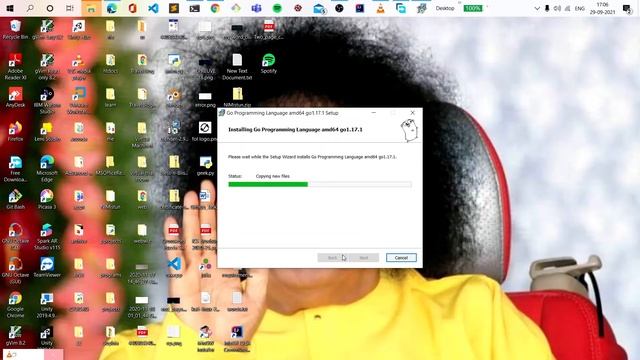Open the clock showing 17:06

point(602,8)
